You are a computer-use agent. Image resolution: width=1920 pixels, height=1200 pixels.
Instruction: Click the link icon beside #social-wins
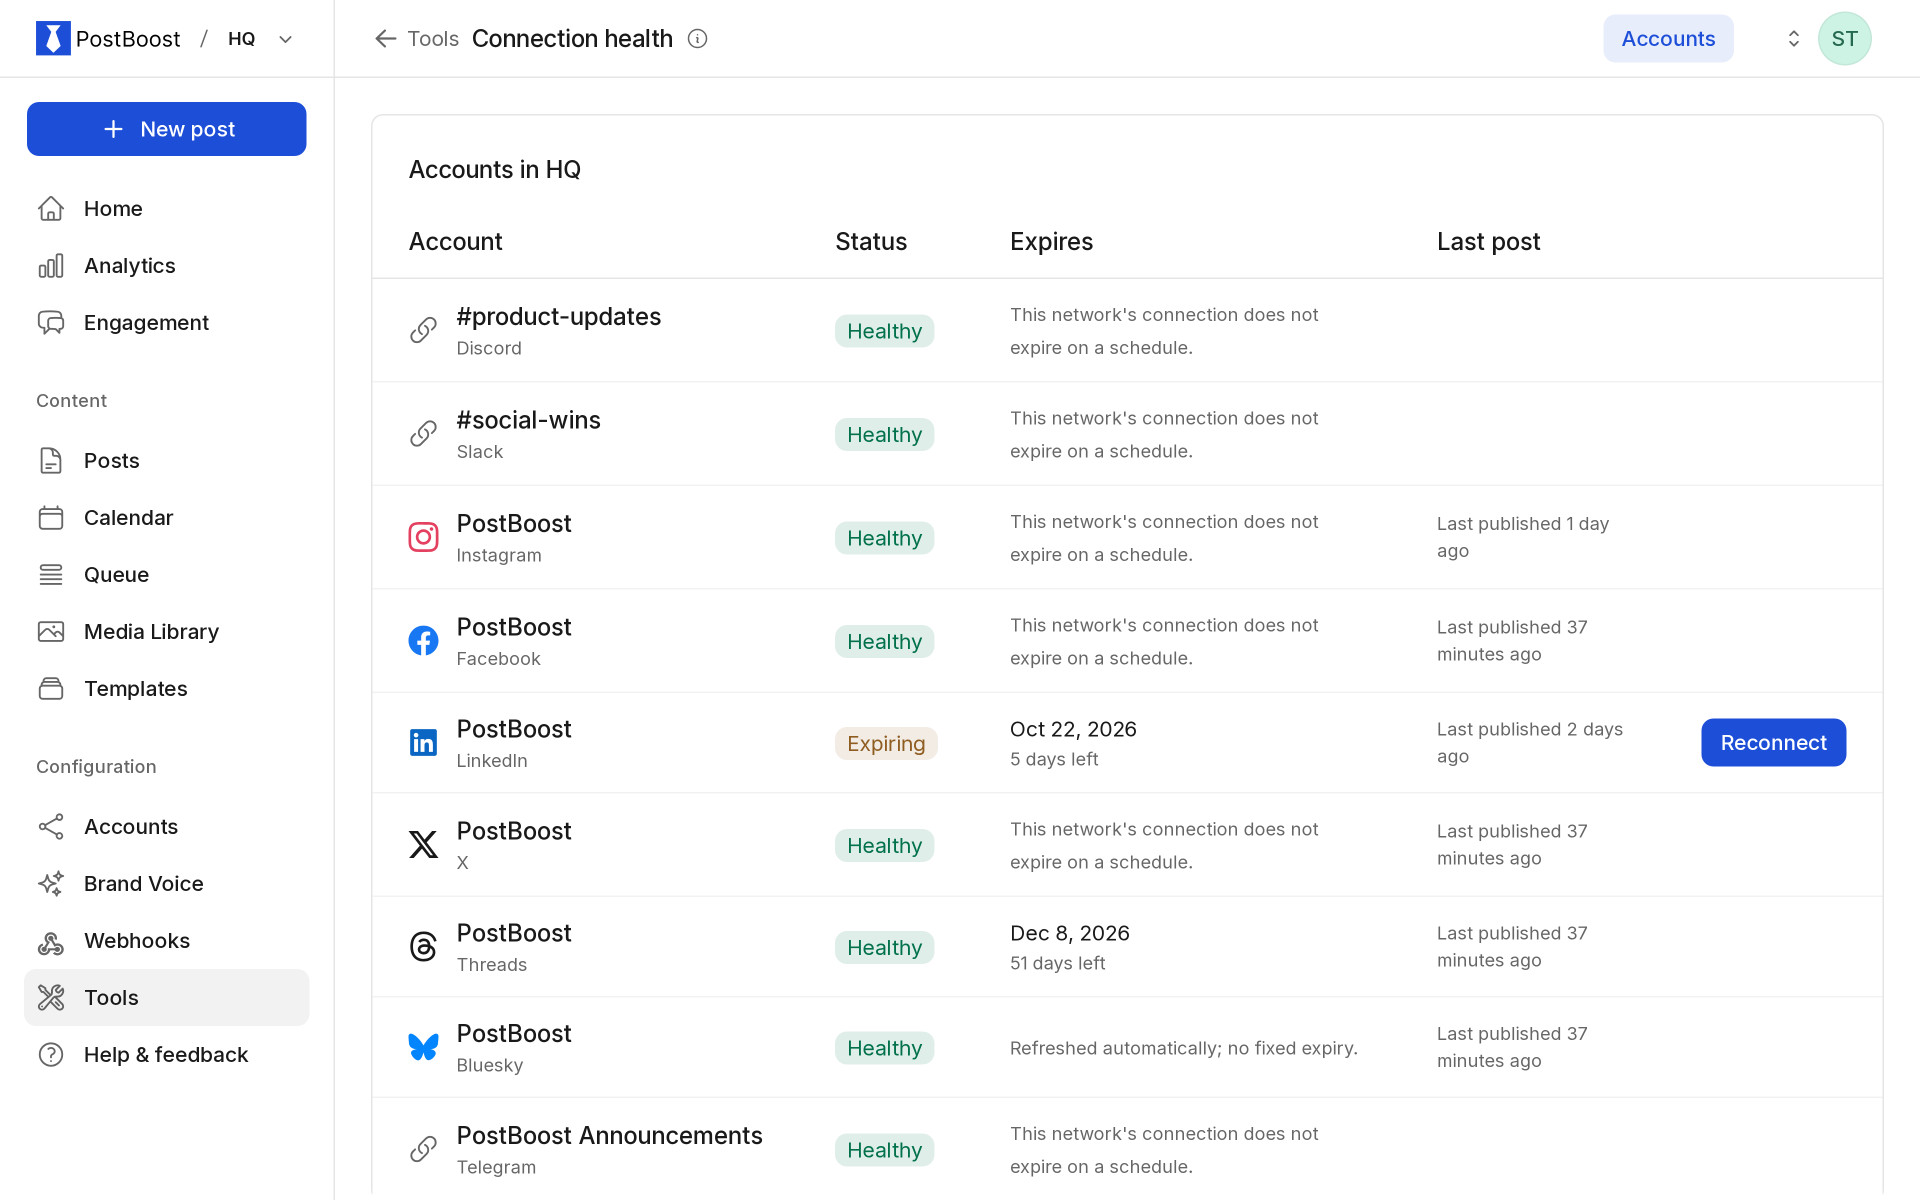[423, 434]
